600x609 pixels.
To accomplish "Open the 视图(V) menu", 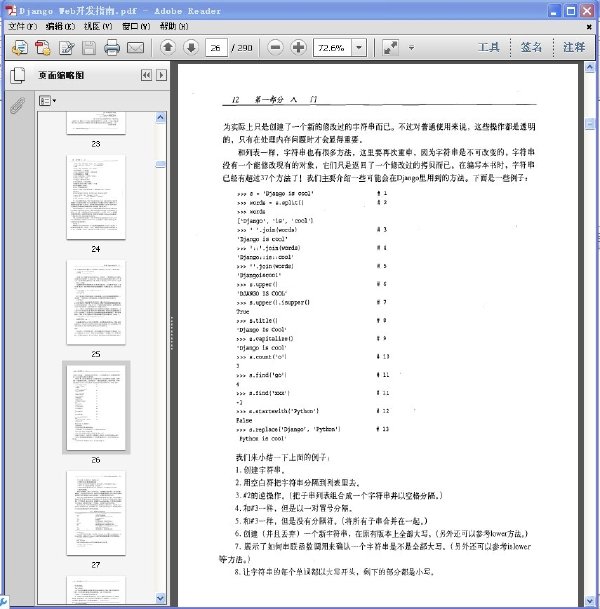I will [98, 26].
